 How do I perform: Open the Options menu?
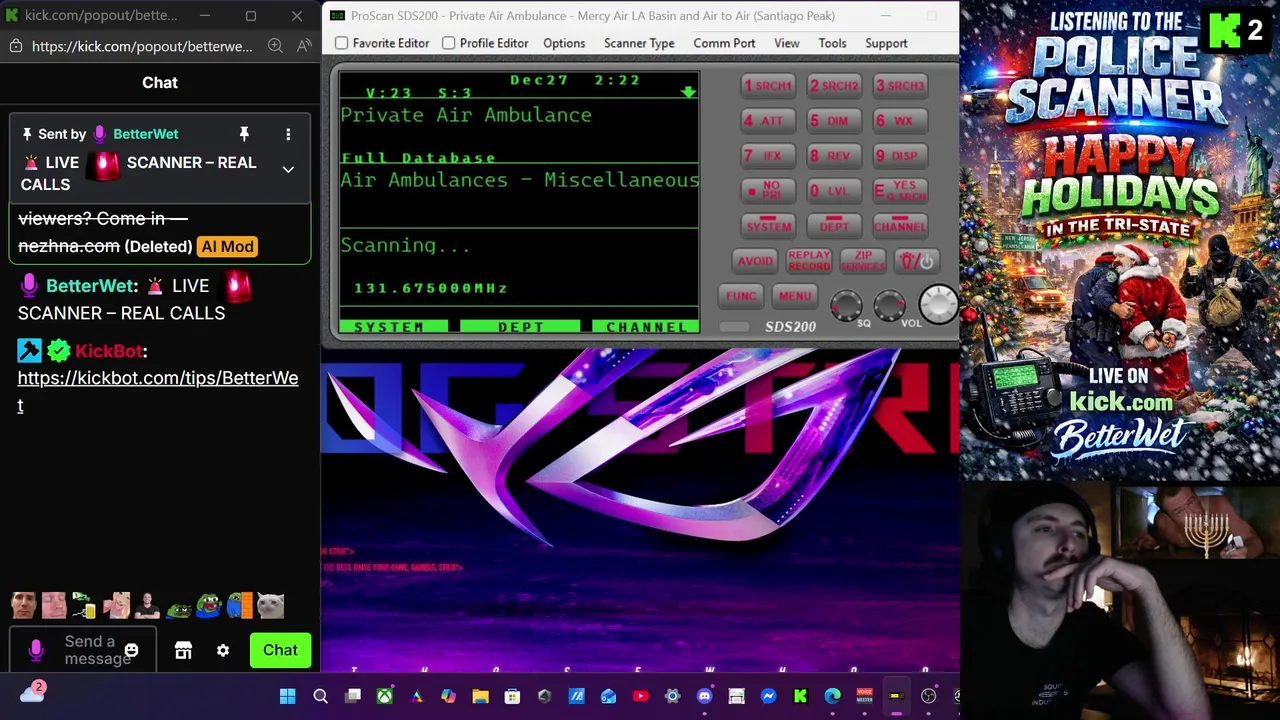[564, 43]
